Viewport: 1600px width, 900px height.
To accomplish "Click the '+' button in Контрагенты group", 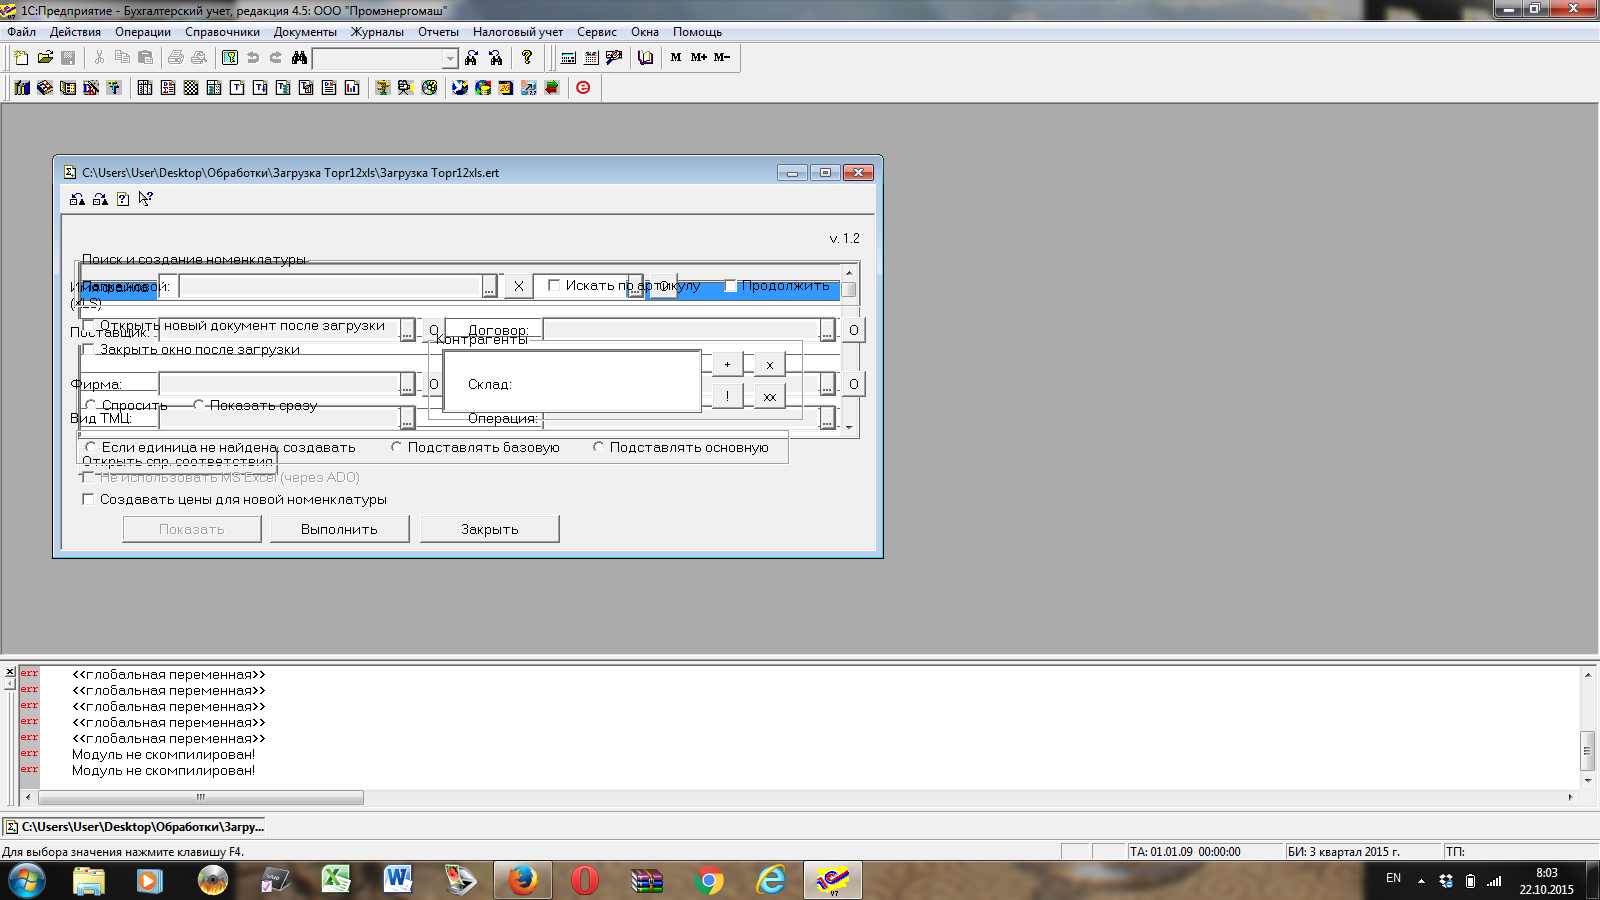I will tap(727, 364).
